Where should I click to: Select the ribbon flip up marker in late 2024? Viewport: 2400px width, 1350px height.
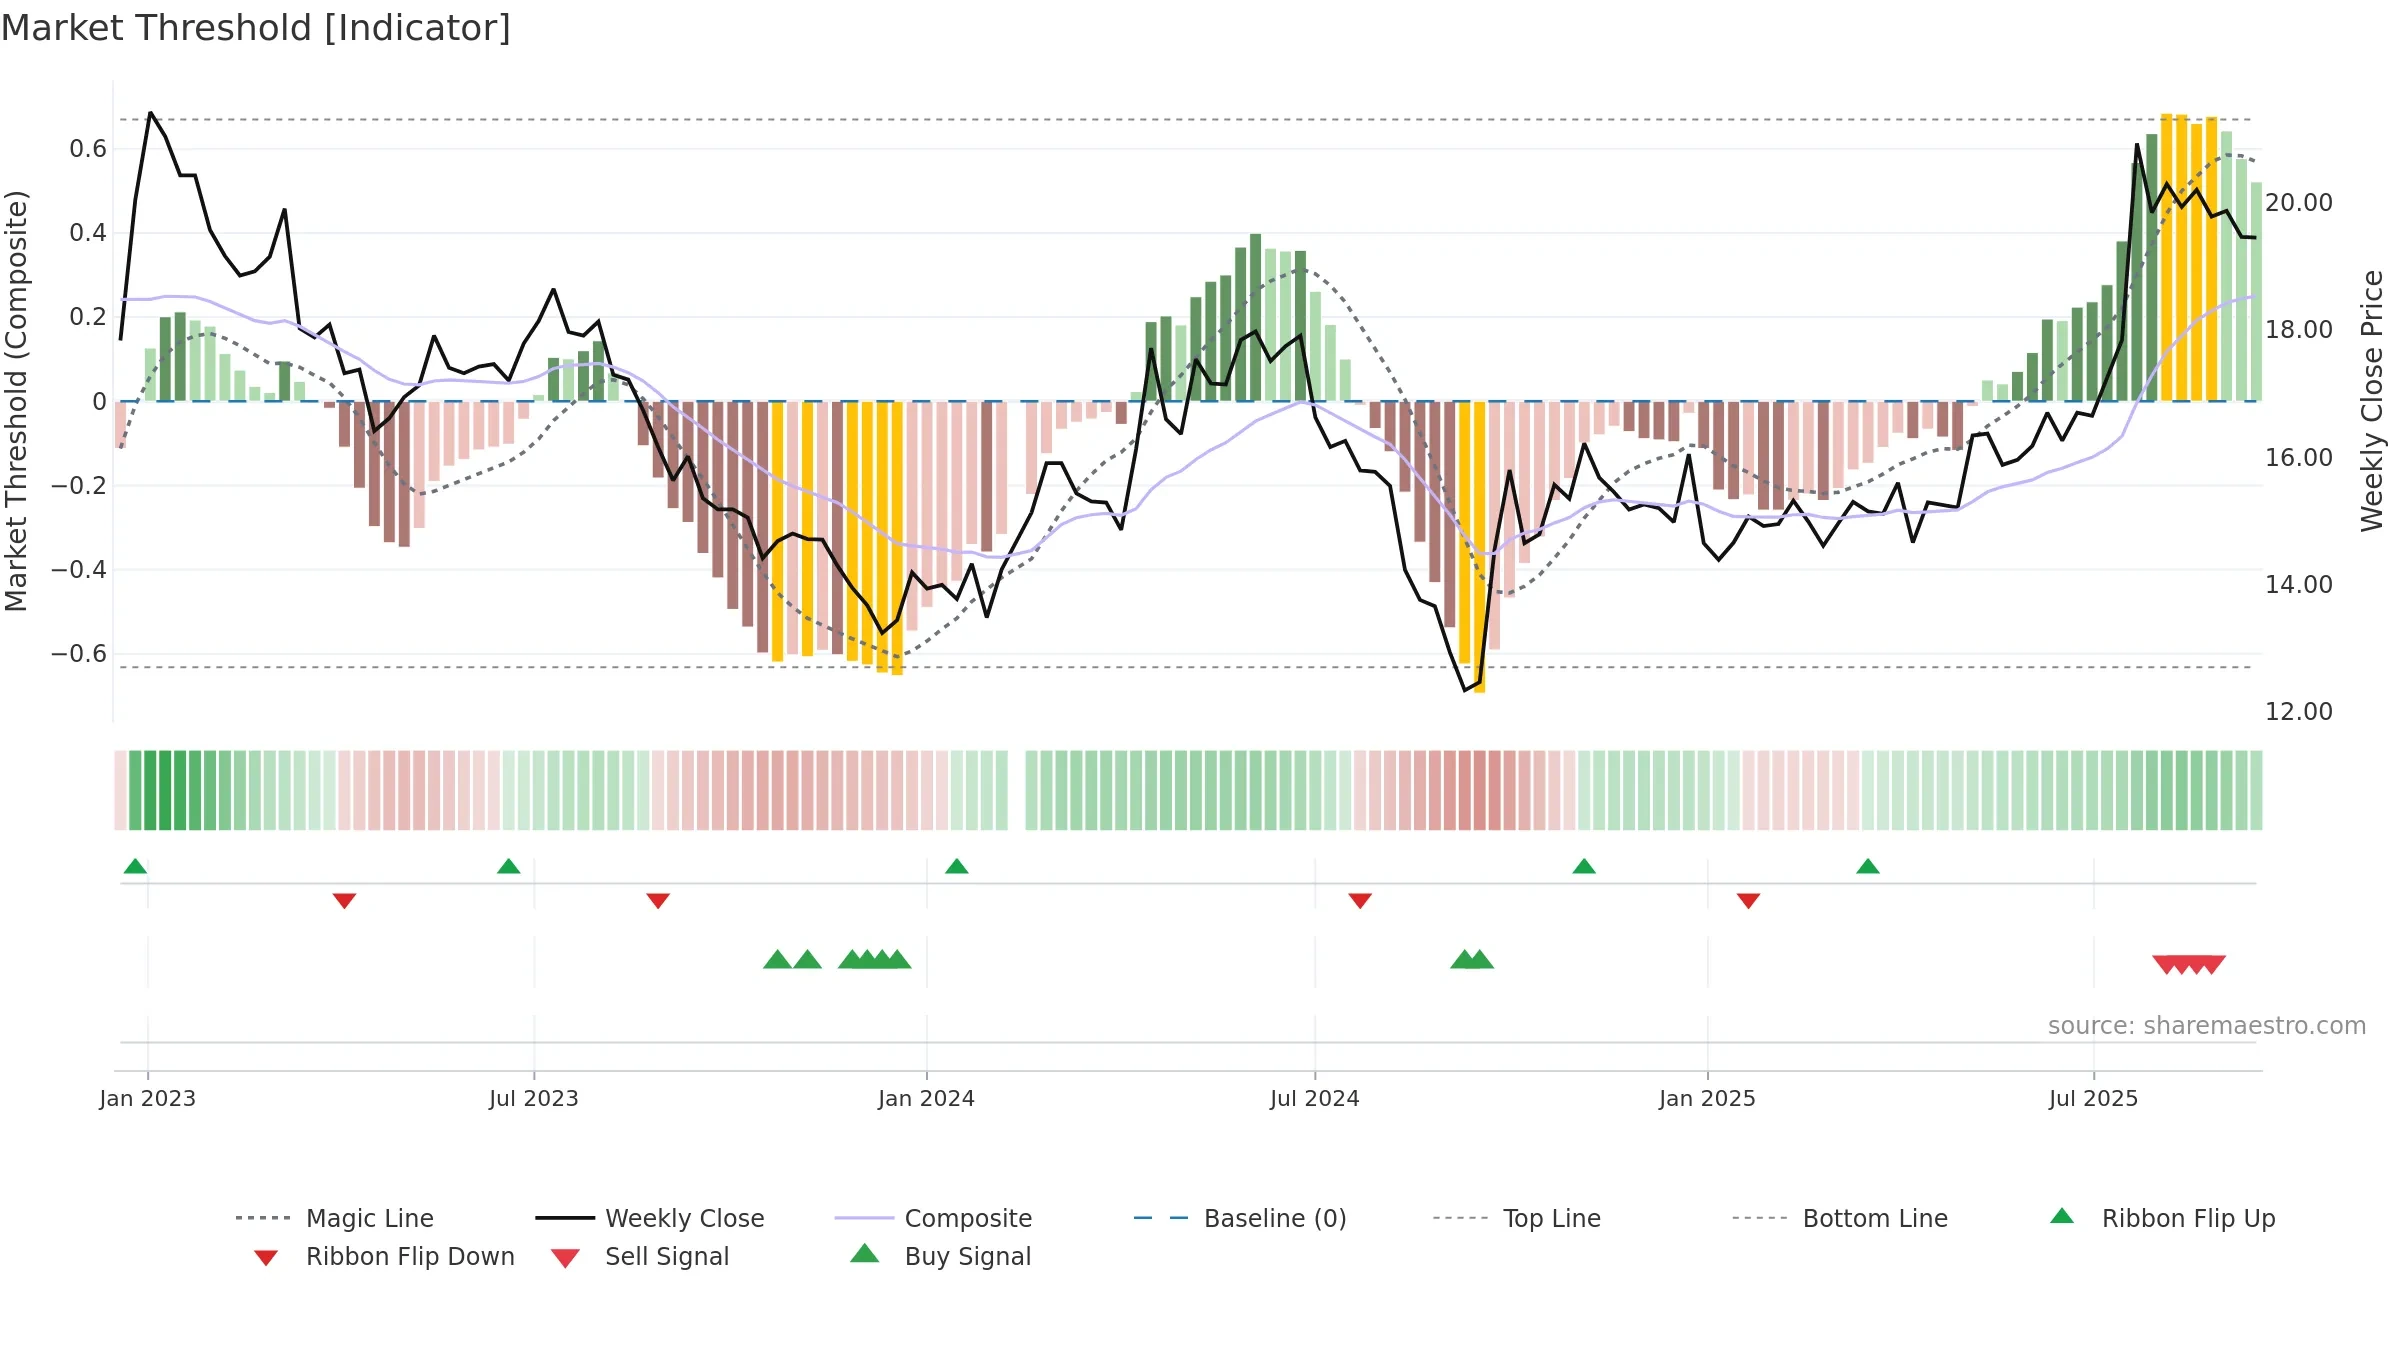(1584, 866)
